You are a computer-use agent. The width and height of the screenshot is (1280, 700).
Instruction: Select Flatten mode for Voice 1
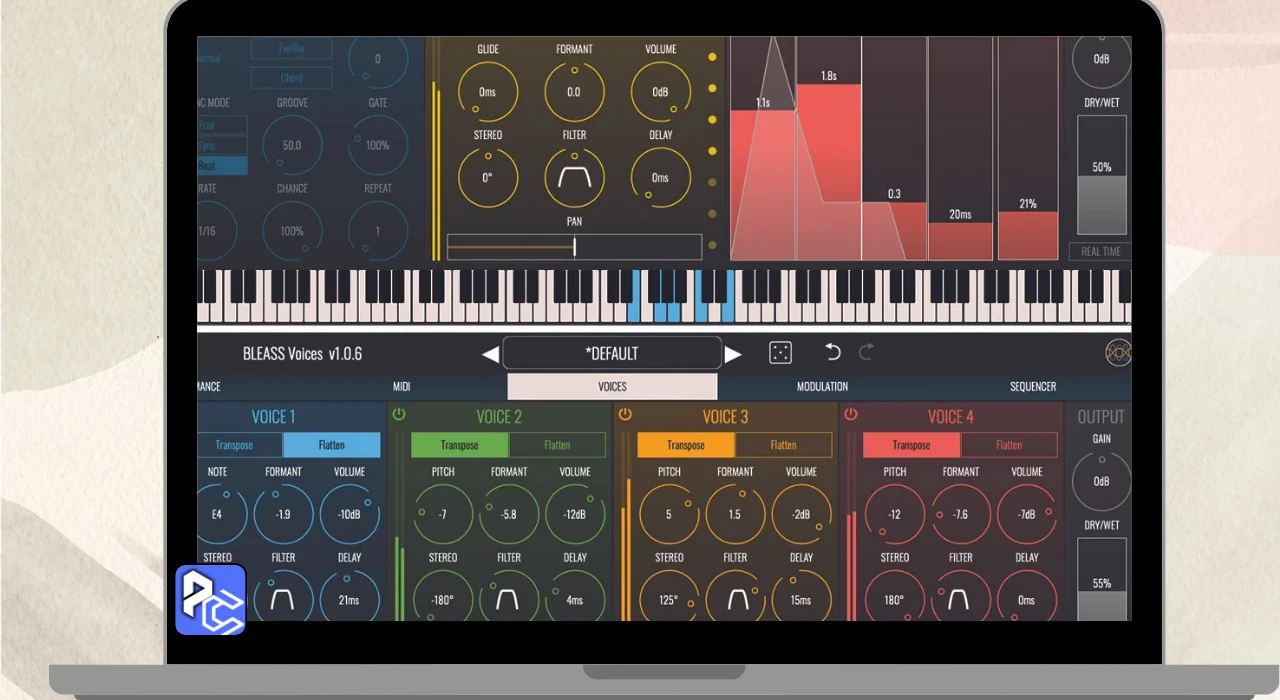click(332, 445)
